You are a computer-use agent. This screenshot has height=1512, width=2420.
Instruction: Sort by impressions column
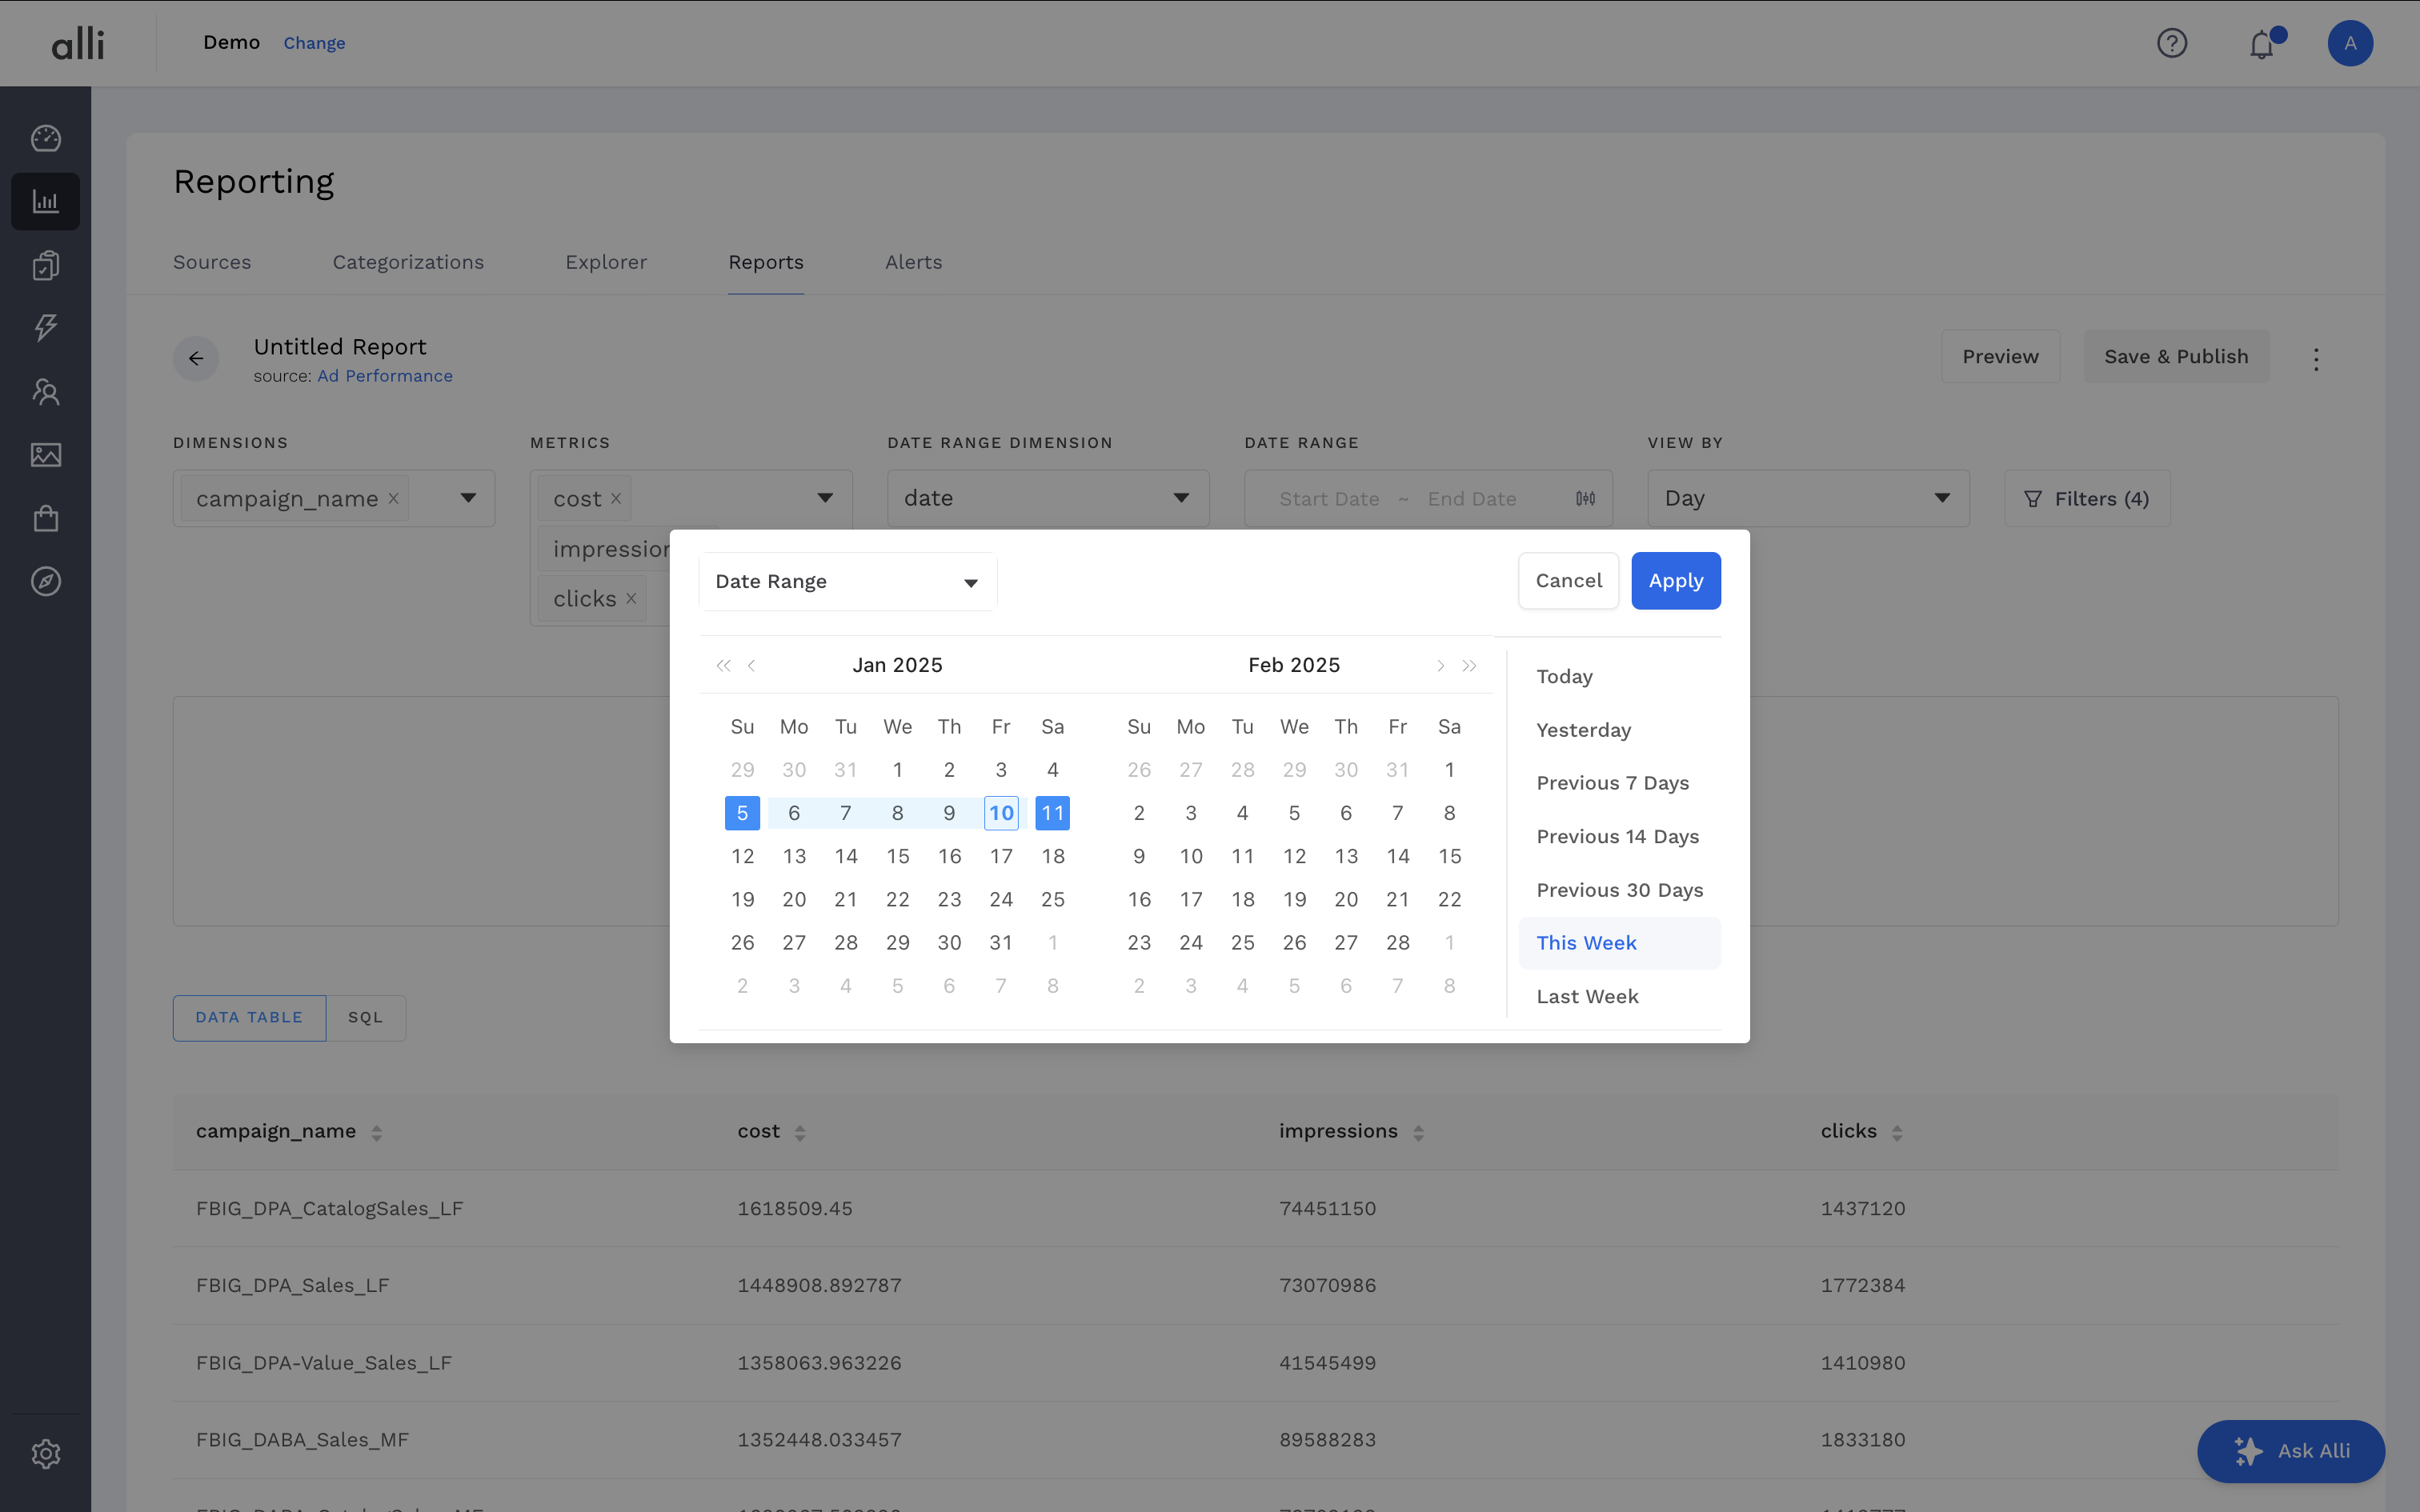1418,1133
